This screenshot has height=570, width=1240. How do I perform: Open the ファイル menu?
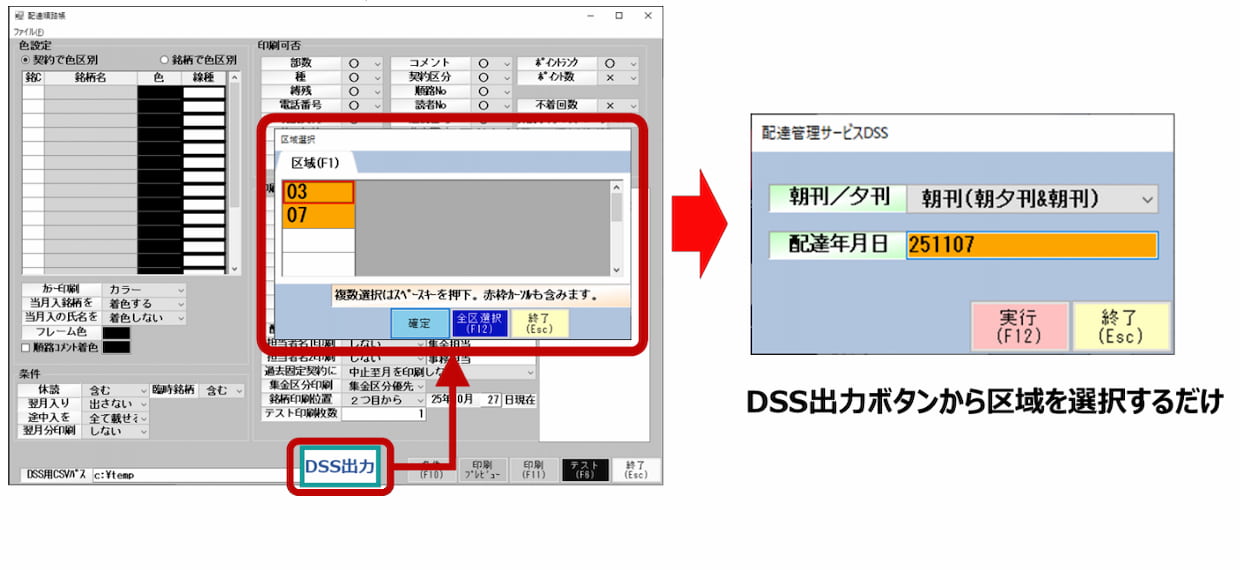click(28, 32)
